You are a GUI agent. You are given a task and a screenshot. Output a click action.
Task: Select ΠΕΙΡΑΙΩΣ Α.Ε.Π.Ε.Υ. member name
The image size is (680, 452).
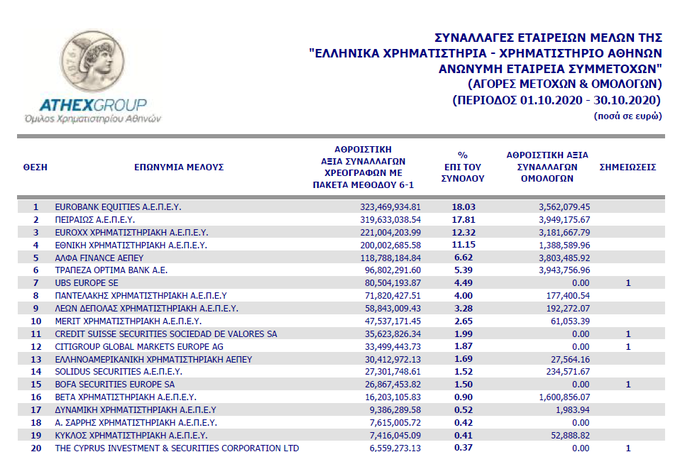[95, 219]
